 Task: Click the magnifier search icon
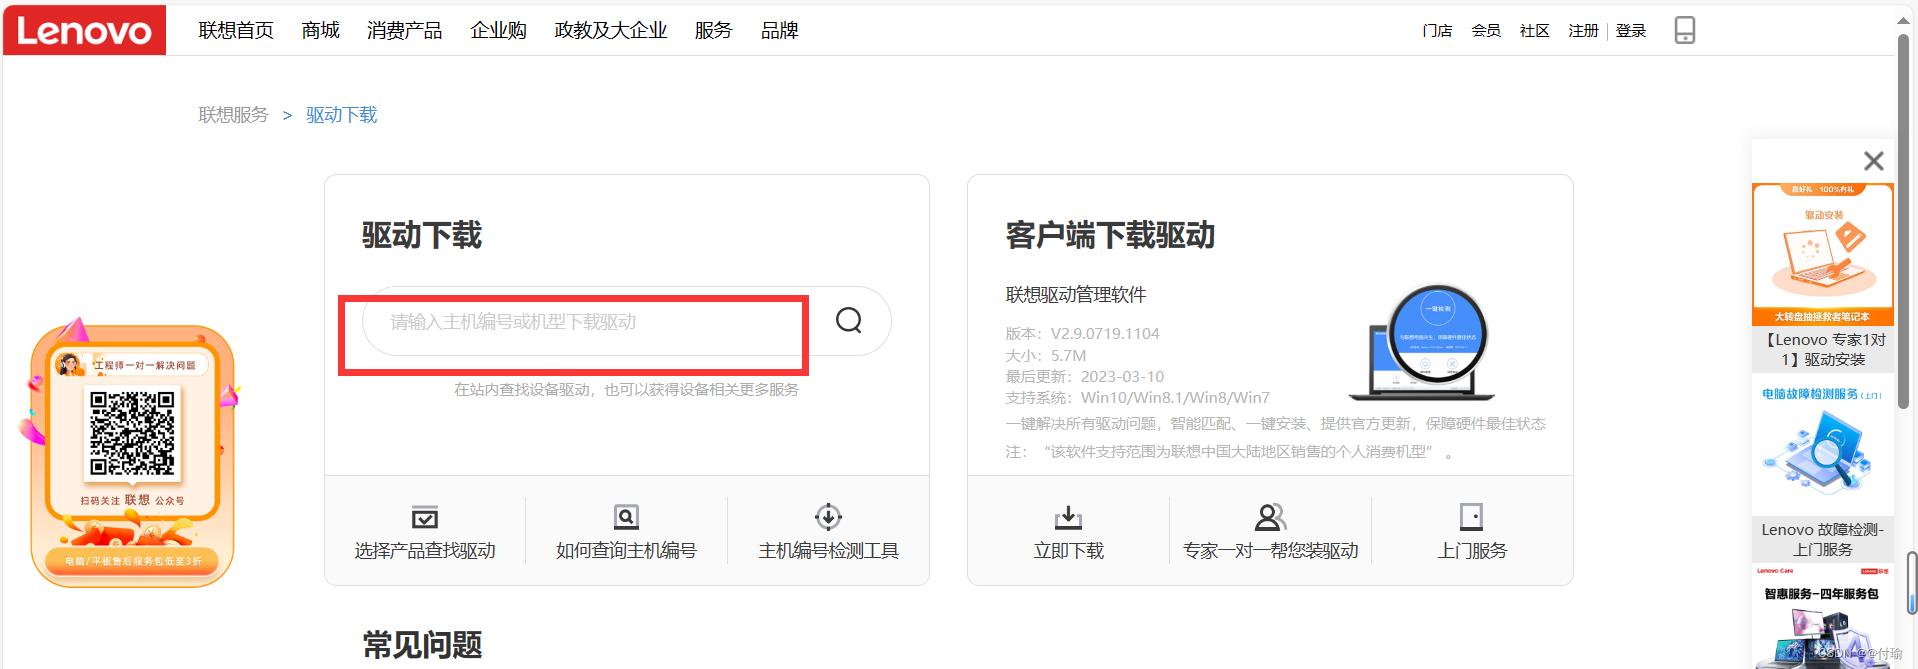point(849,320)
